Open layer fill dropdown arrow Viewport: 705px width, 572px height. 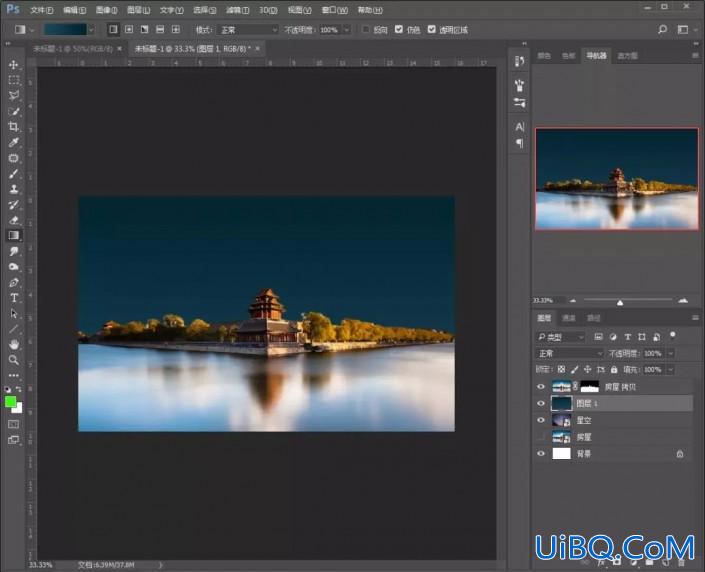[x=671, y=370]
